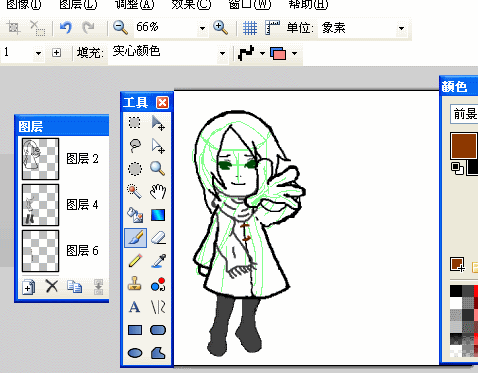This screenshot has width=478, height=373.
Task: Open the 图像 menu
Action: (23, 4)
